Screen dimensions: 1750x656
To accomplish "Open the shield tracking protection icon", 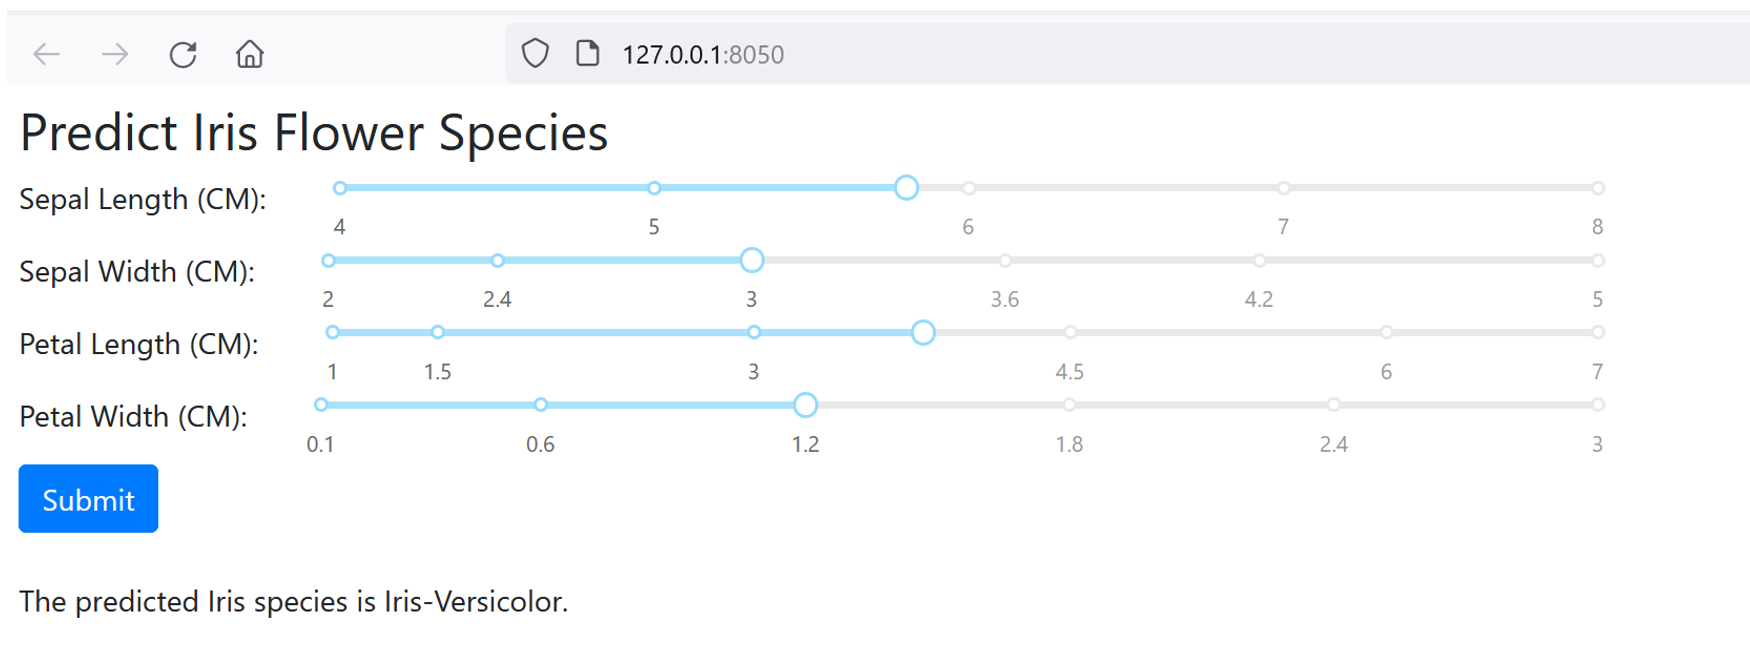I will (536, 53).
